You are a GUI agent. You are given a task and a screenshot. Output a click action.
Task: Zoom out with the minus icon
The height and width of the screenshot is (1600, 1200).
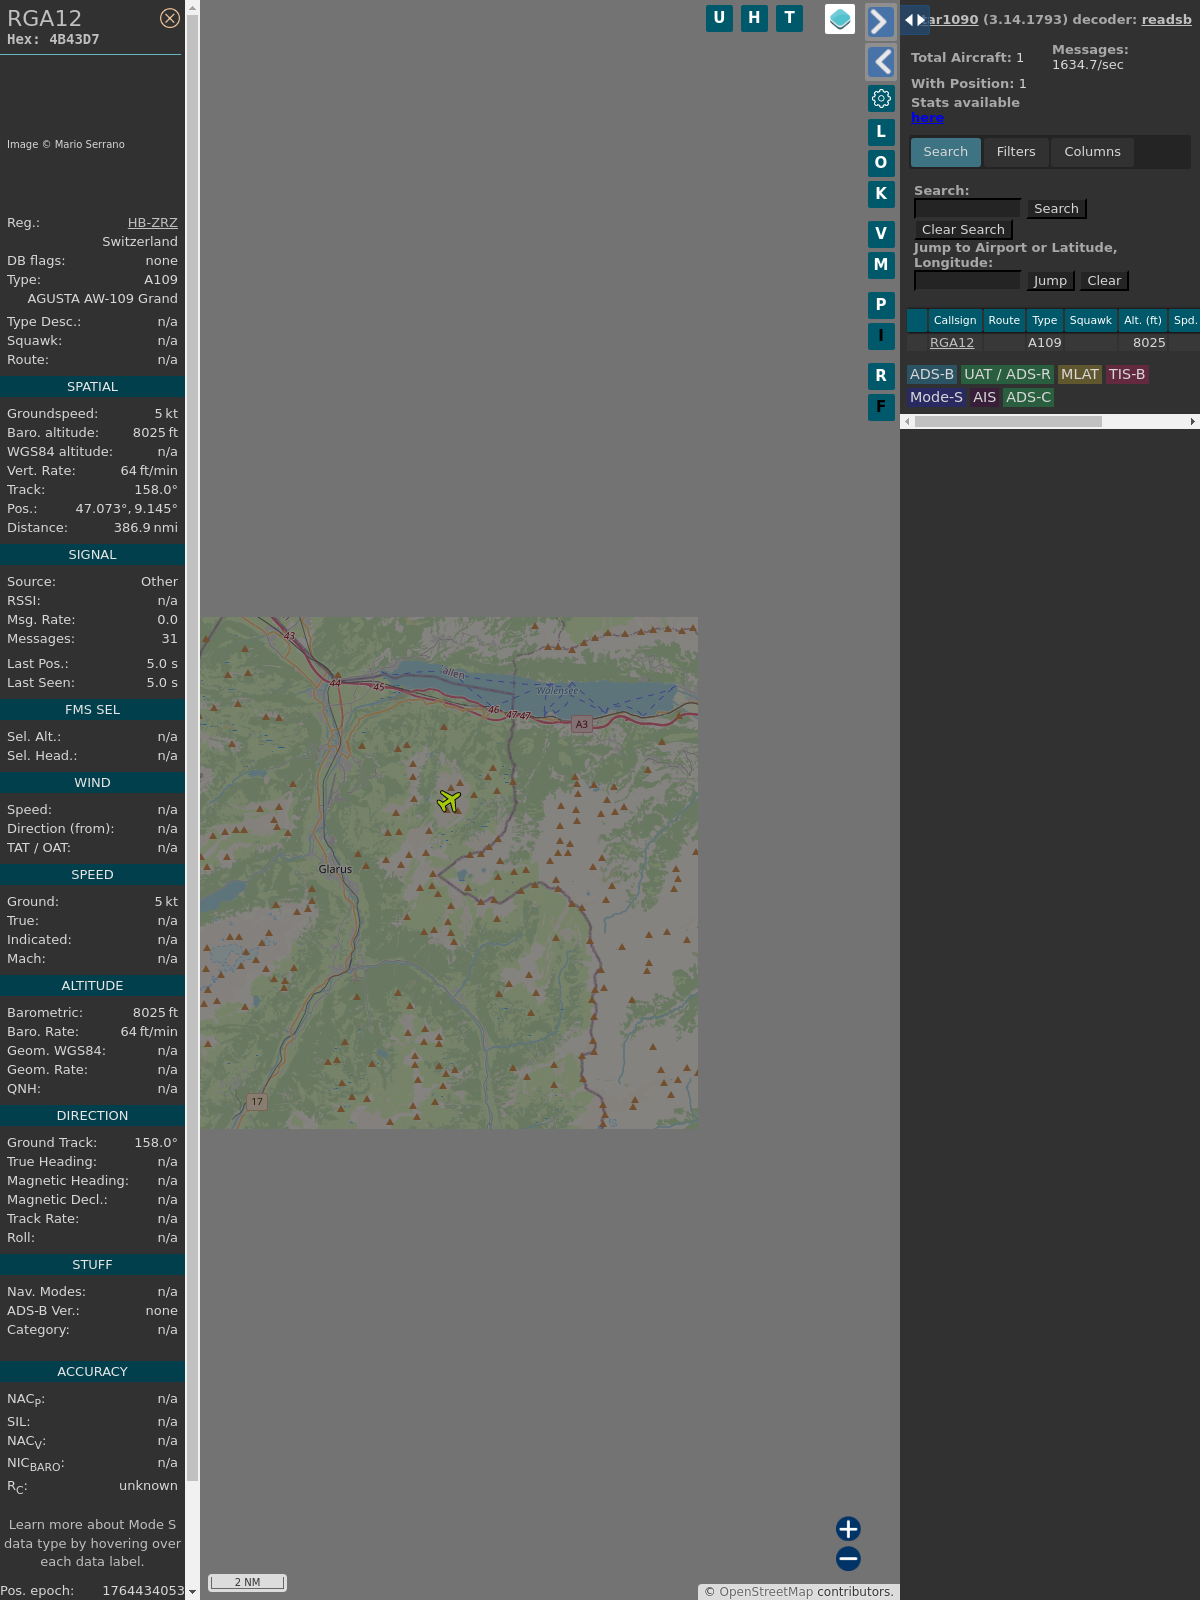point(848,1558)
